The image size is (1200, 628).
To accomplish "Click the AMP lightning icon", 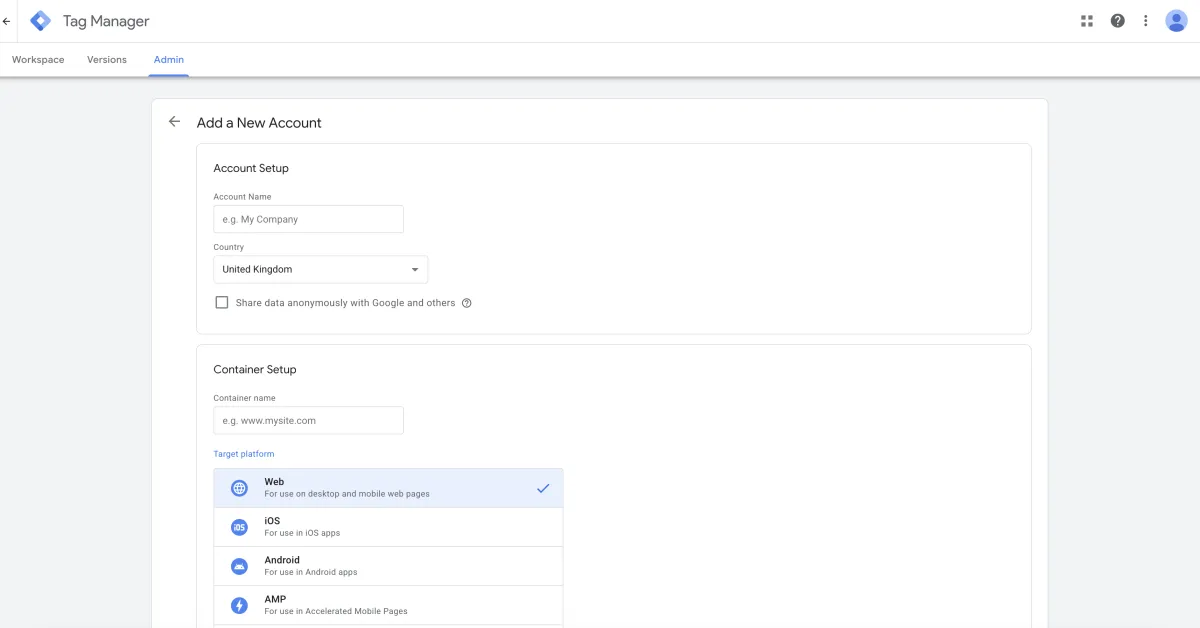I will point(239,605).
